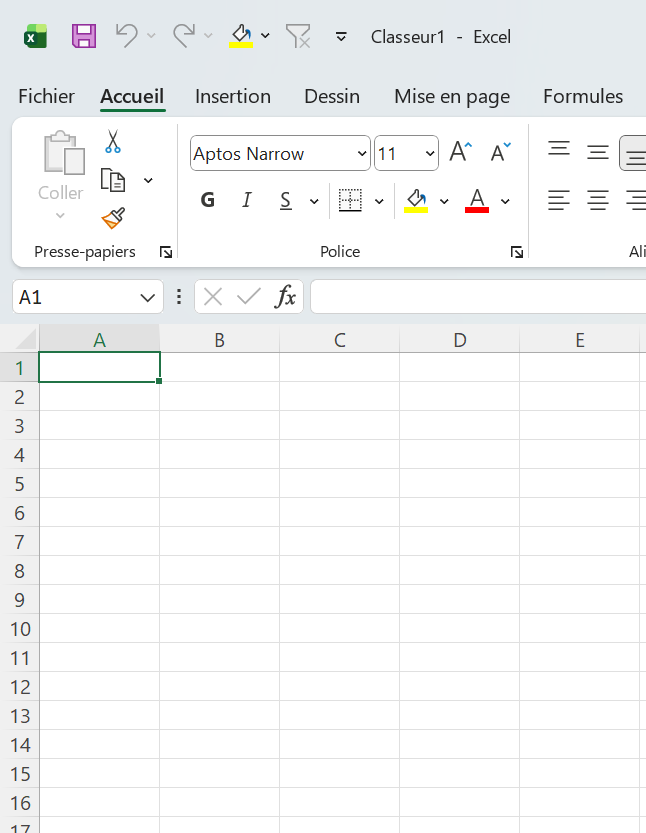Expand Police fill color palette arrow
The height and width of the screenshot is (833, 646).
444,201
